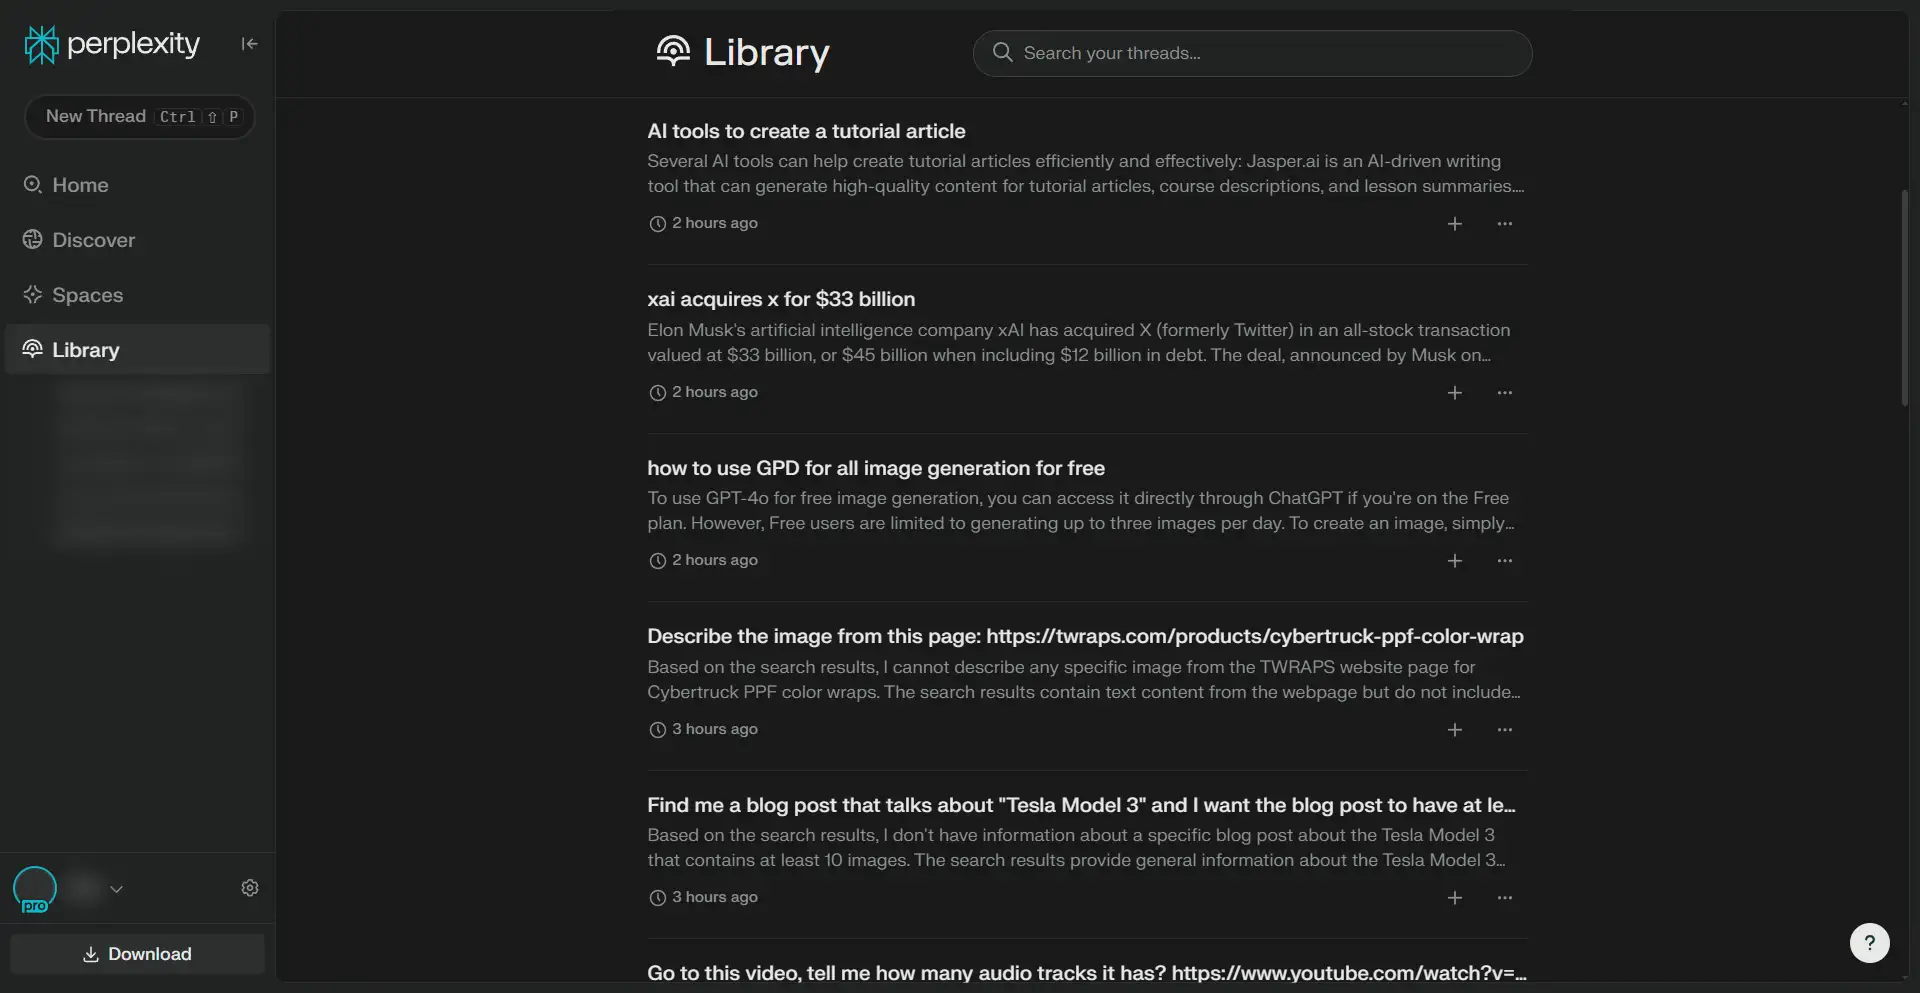This screenshot has width=1920, height=993.
Task: Click the Home magnifier icon
Action: [33, 185]
